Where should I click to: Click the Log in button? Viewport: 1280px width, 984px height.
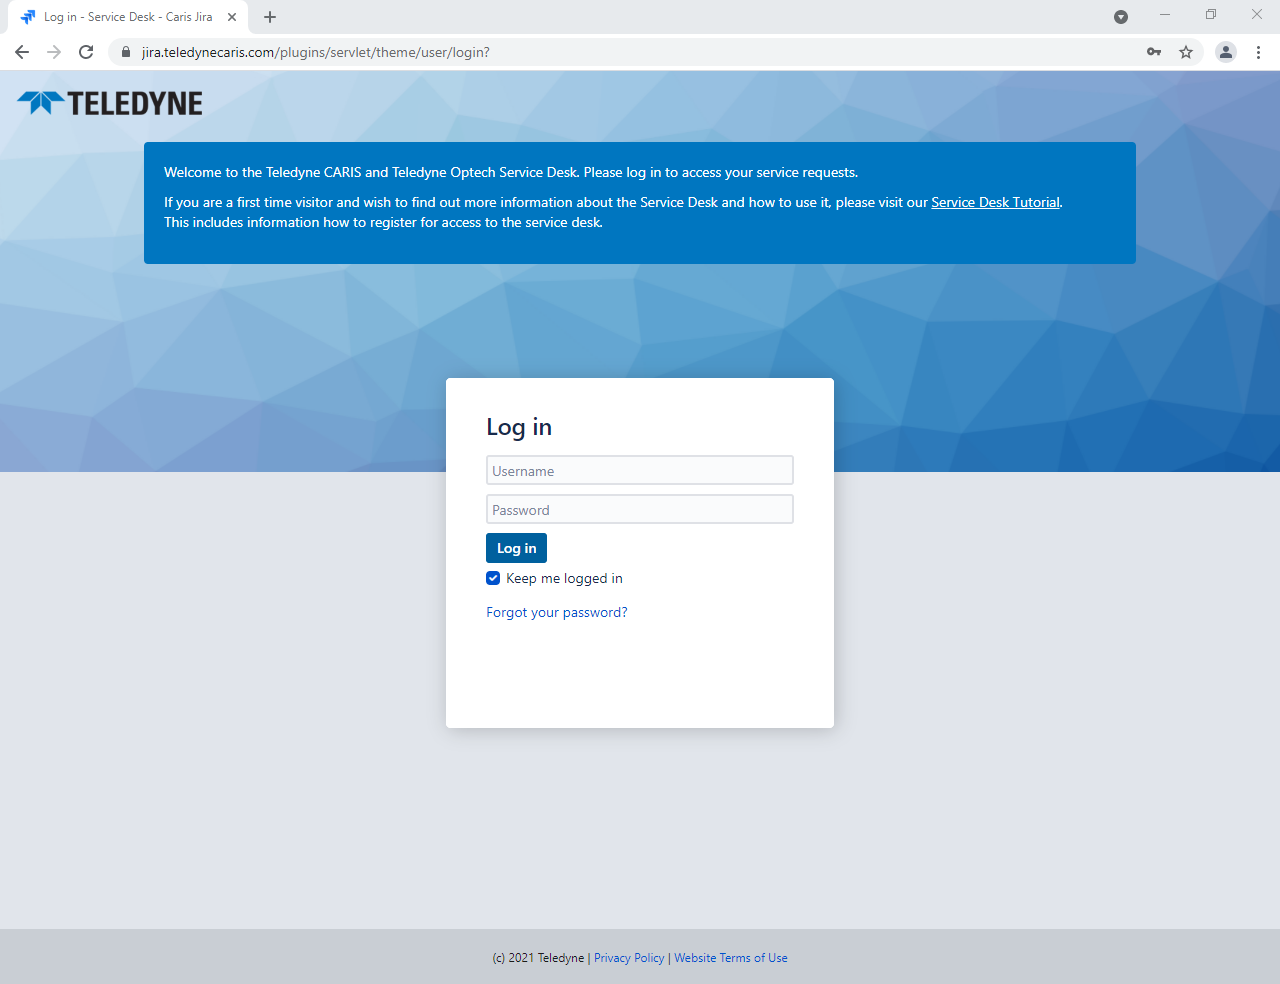(516, 548)
